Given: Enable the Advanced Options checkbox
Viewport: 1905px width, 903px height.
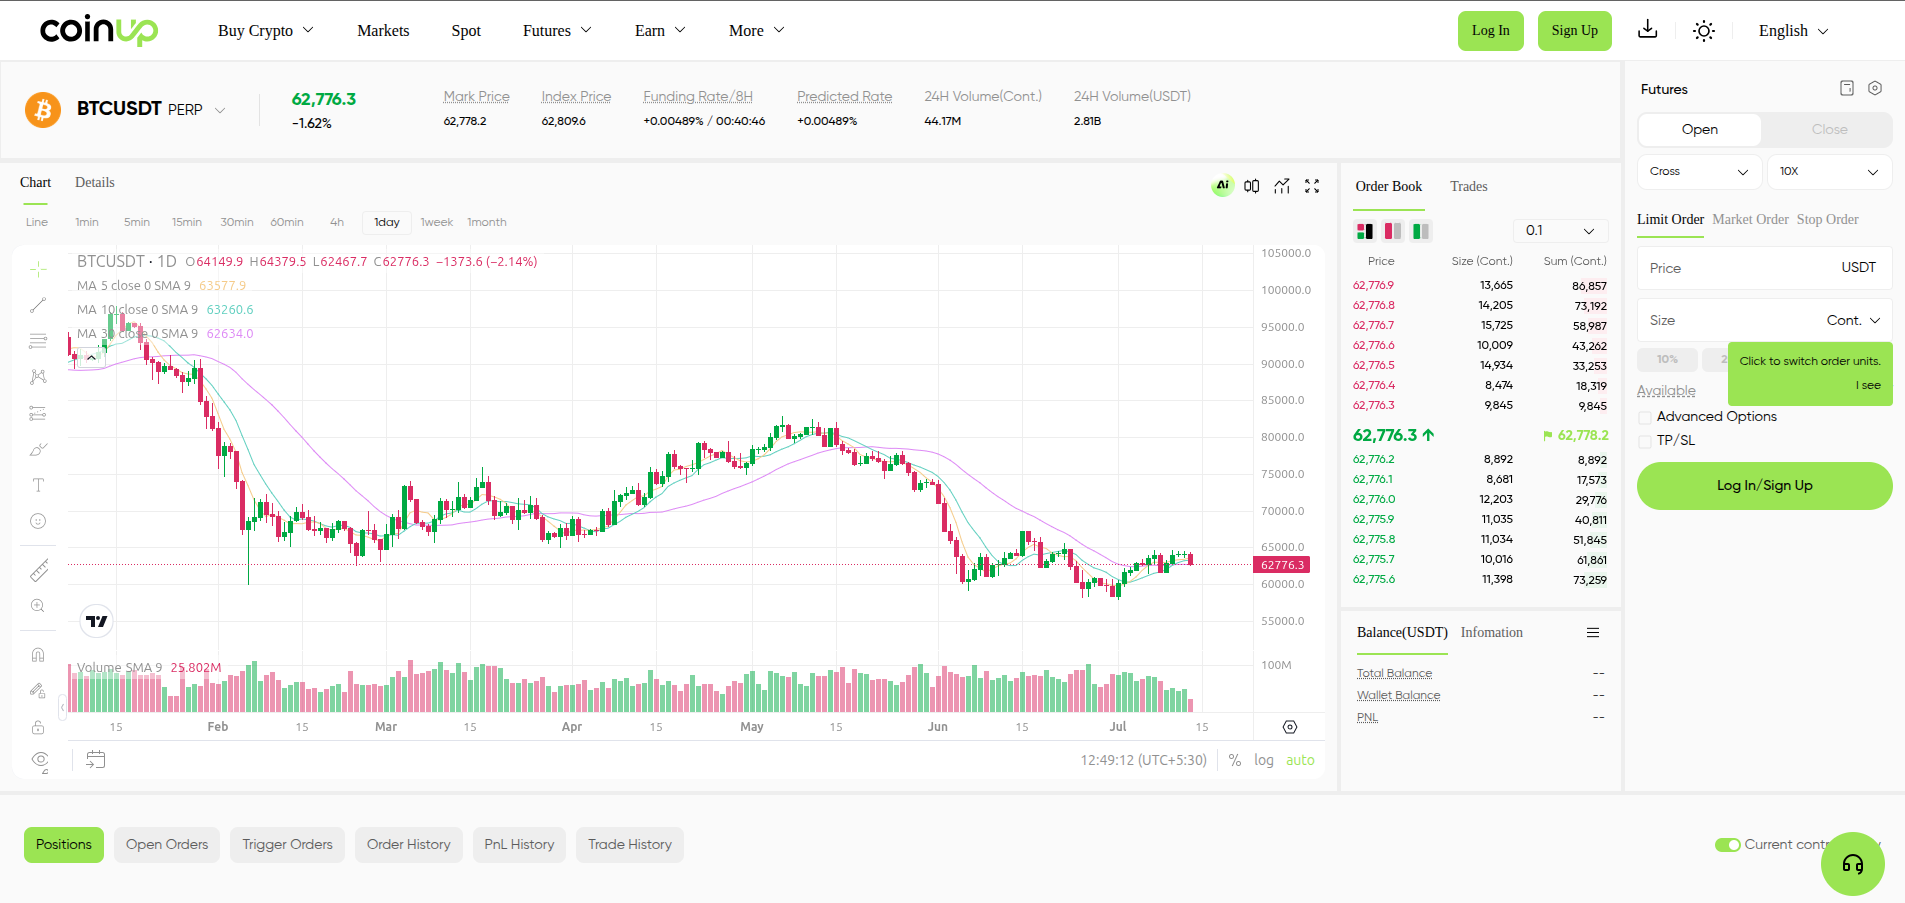Looking at the screenshot, I should point(1645,417).
